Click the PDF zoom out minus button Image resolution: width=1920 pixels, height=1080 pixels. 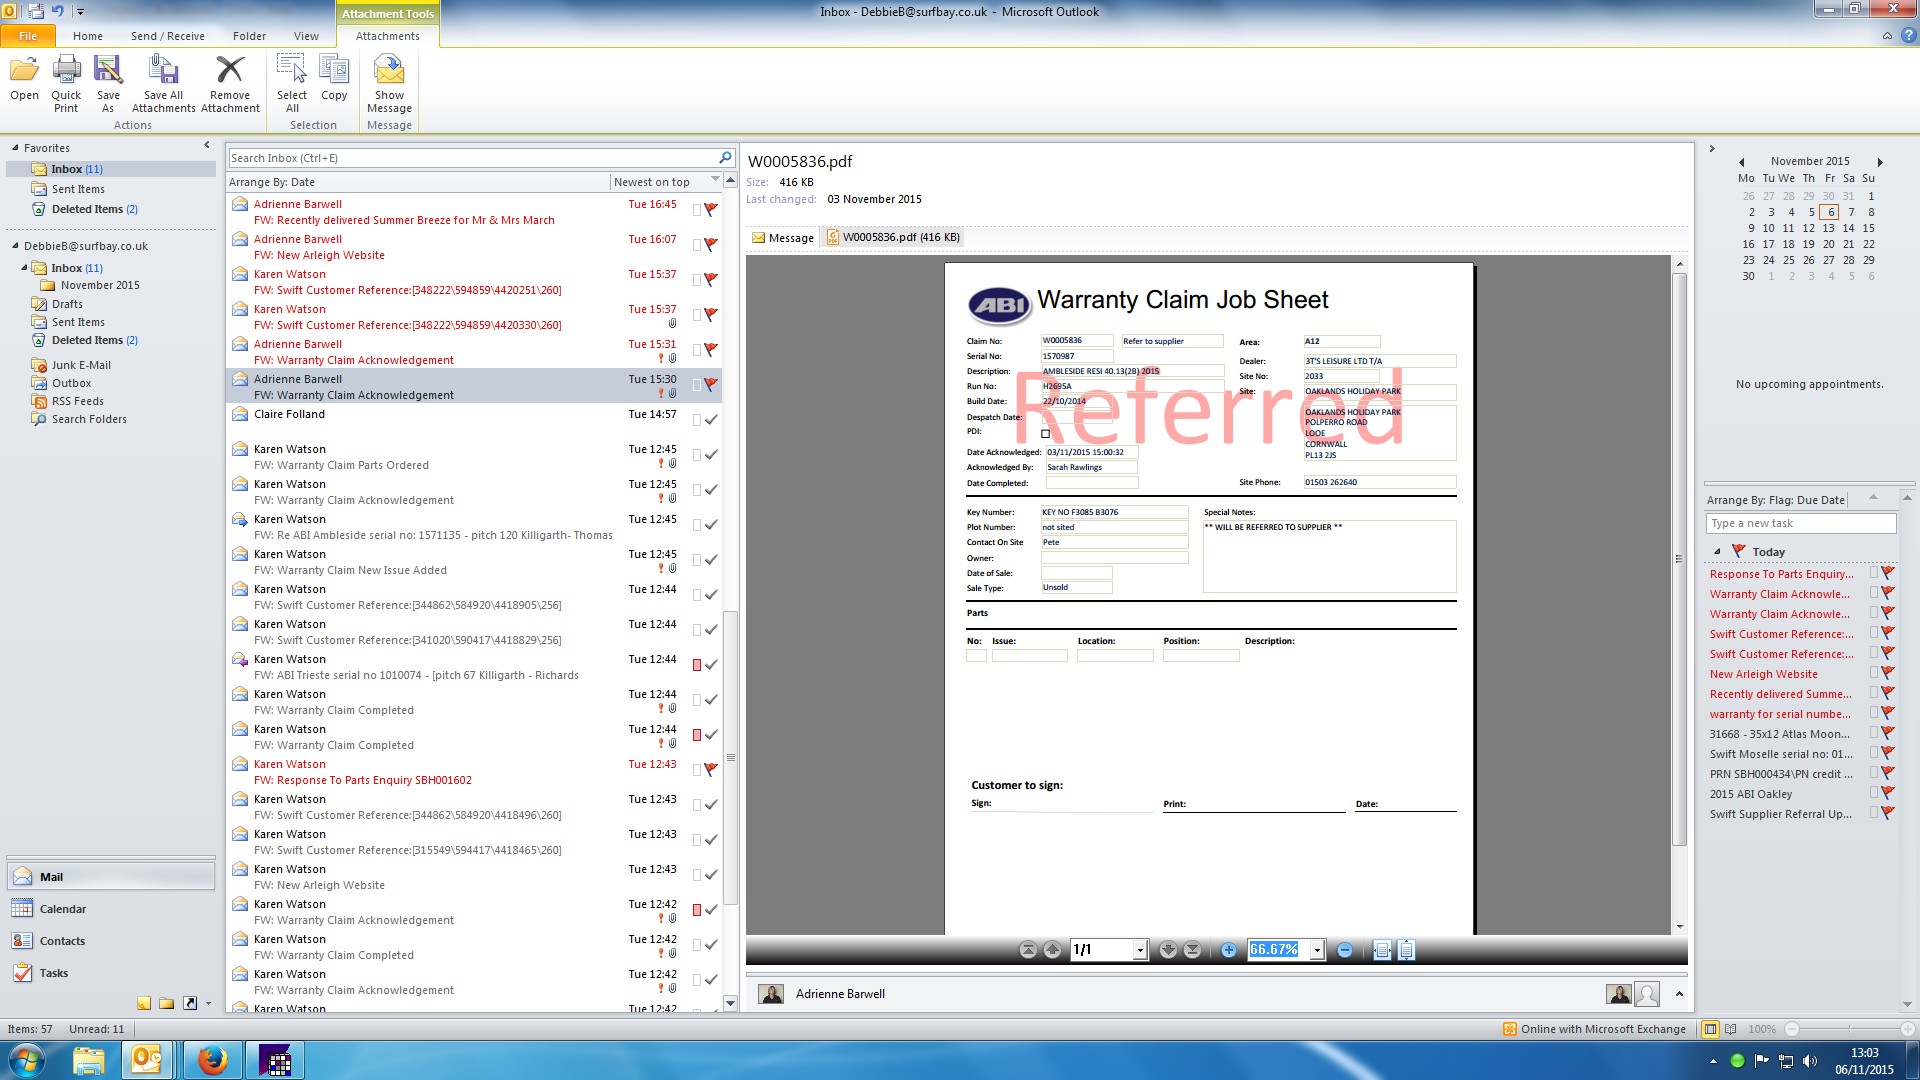1345,950
